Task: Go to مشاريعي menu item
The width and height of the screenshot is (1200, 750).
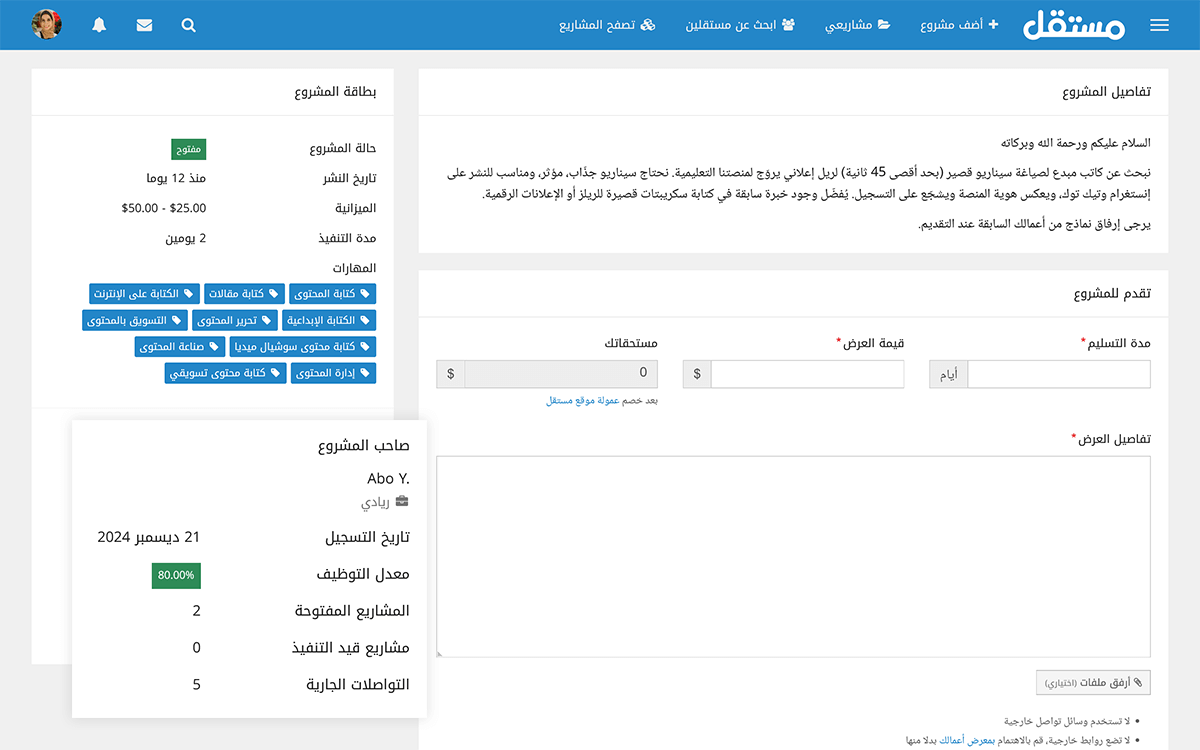Action: click(857, 25)
